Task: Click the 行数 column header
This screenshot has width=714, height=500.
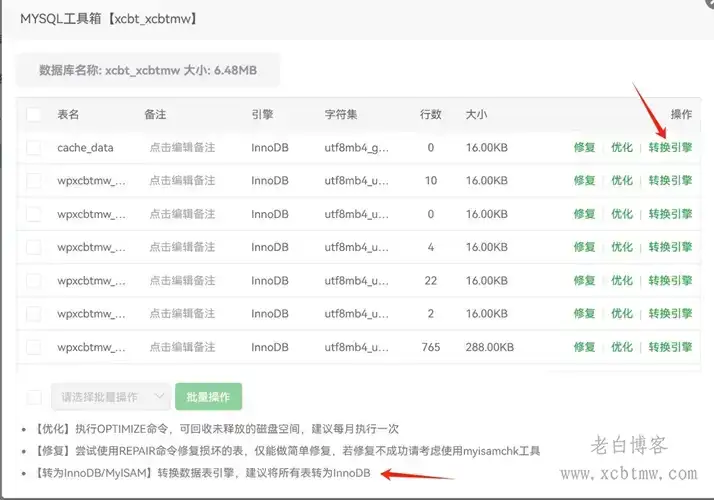Action: (x=431, y=114)
